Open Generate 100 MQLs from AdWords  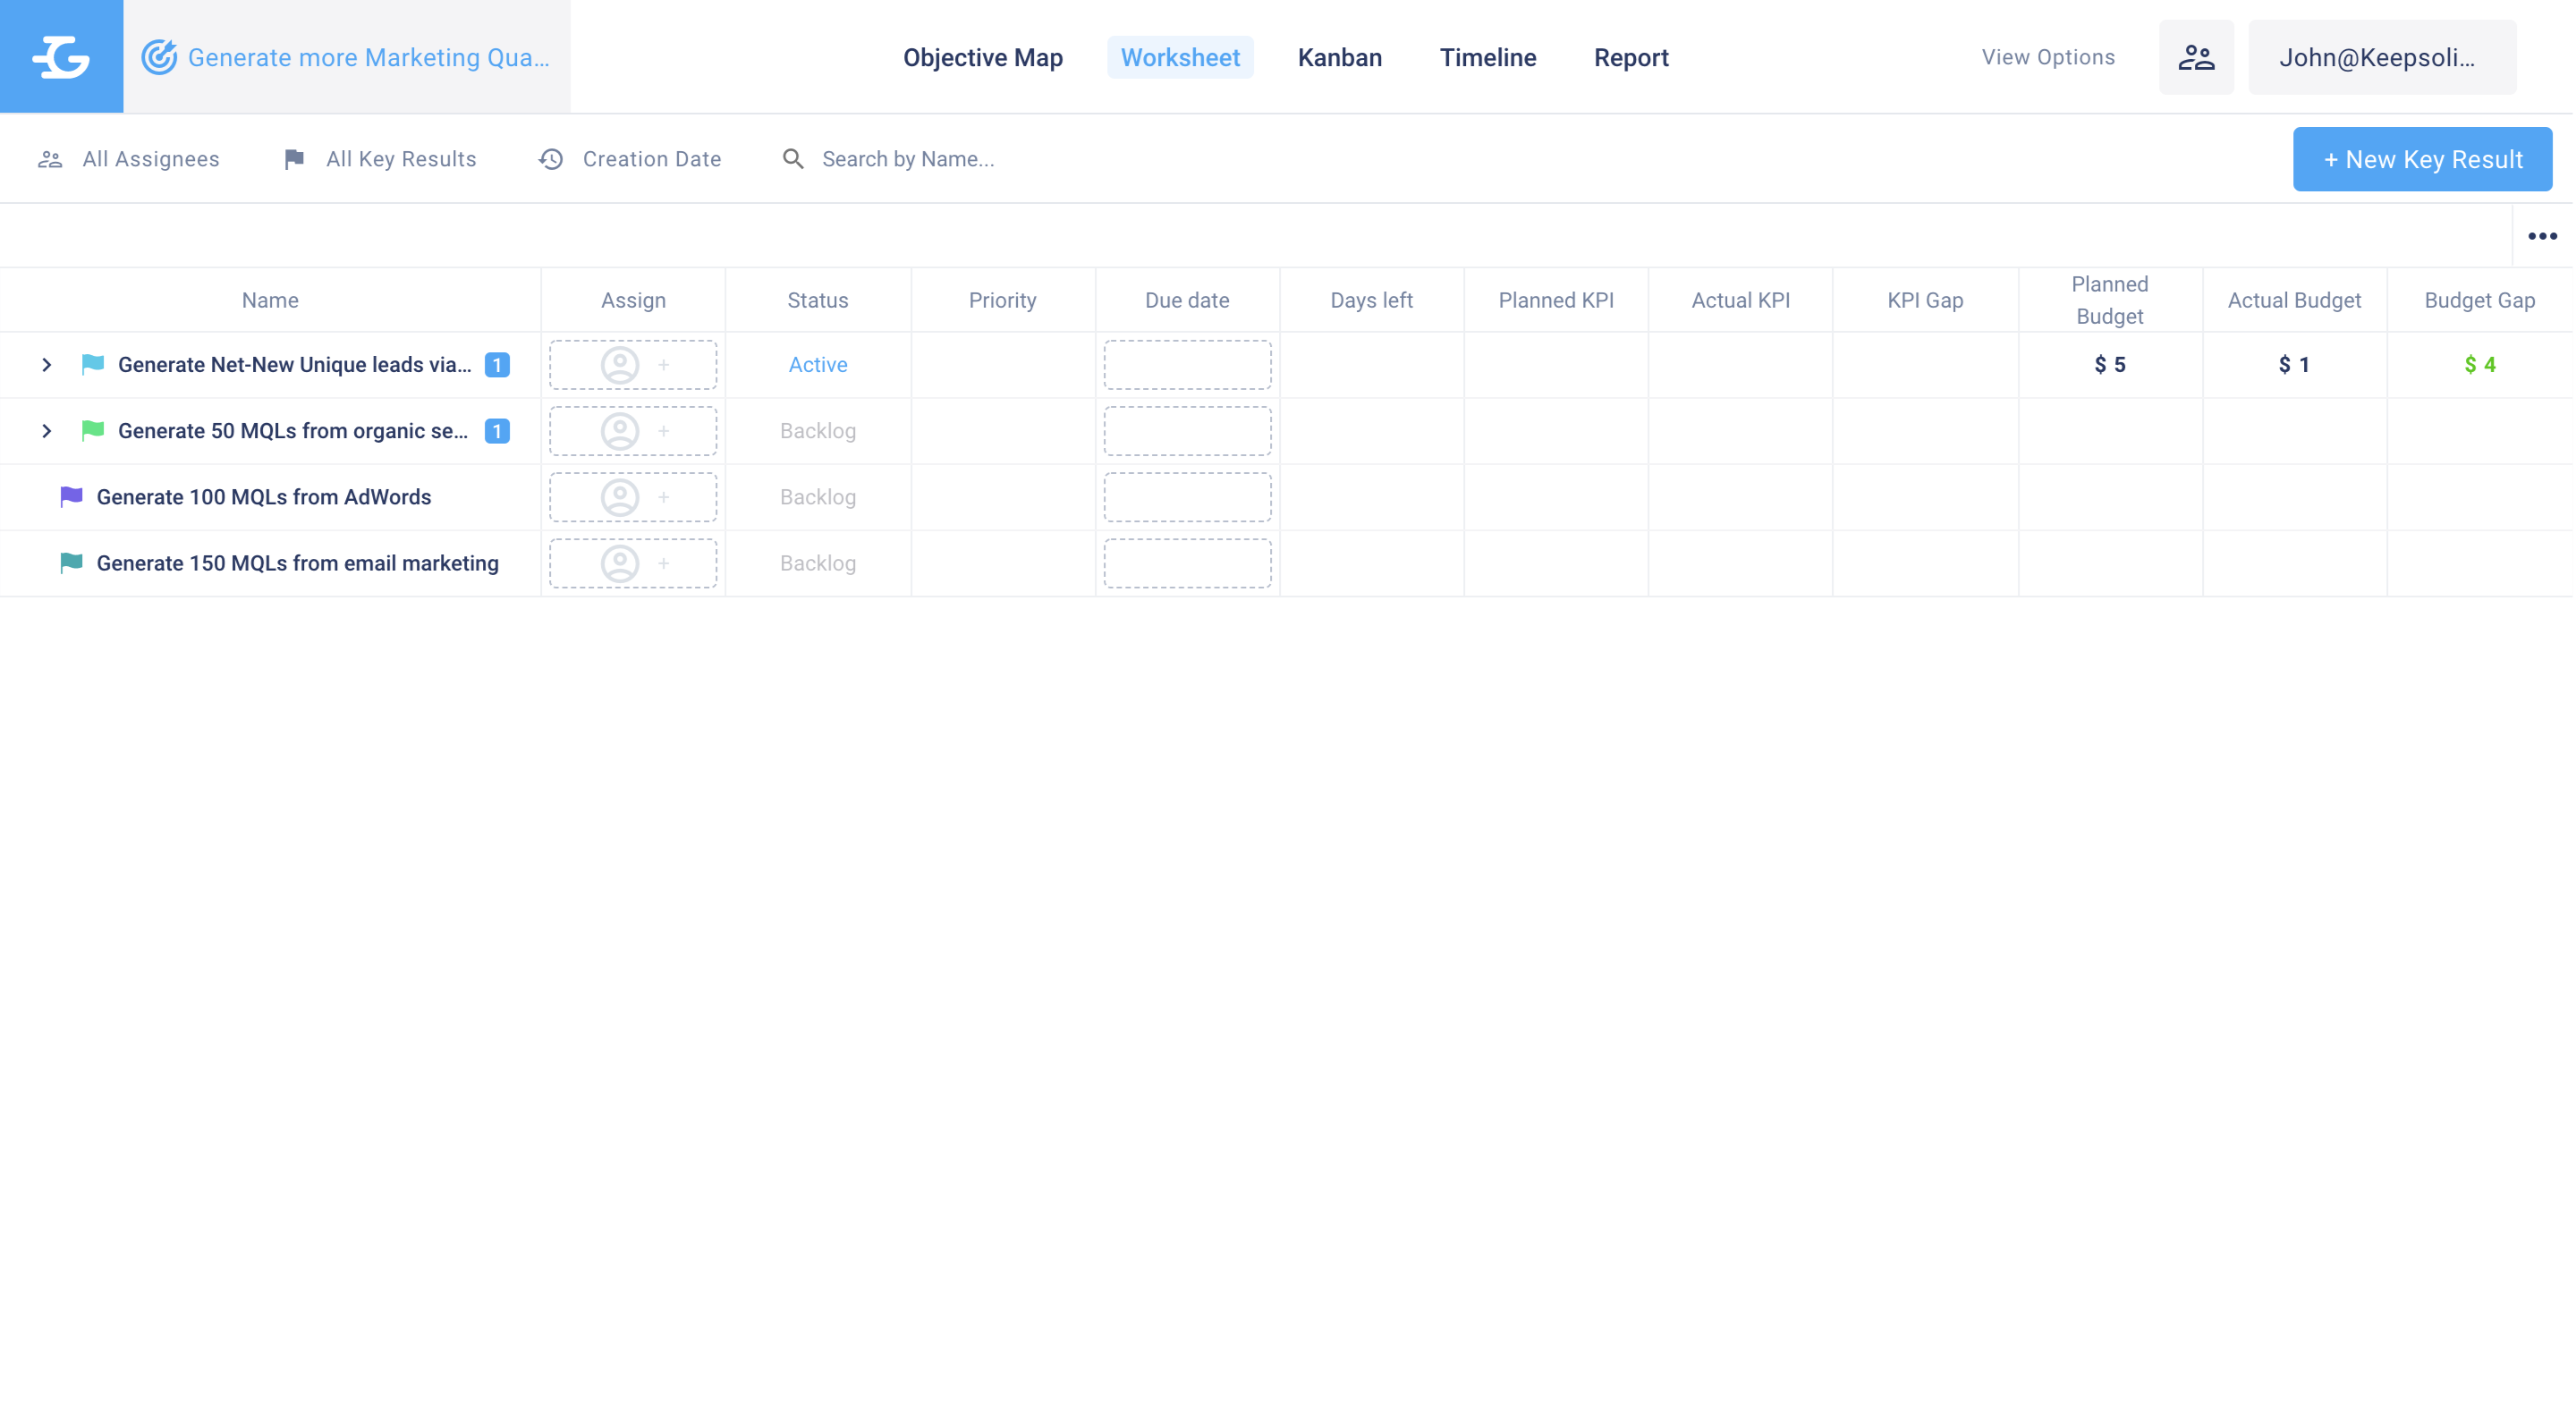click(264, 497)
